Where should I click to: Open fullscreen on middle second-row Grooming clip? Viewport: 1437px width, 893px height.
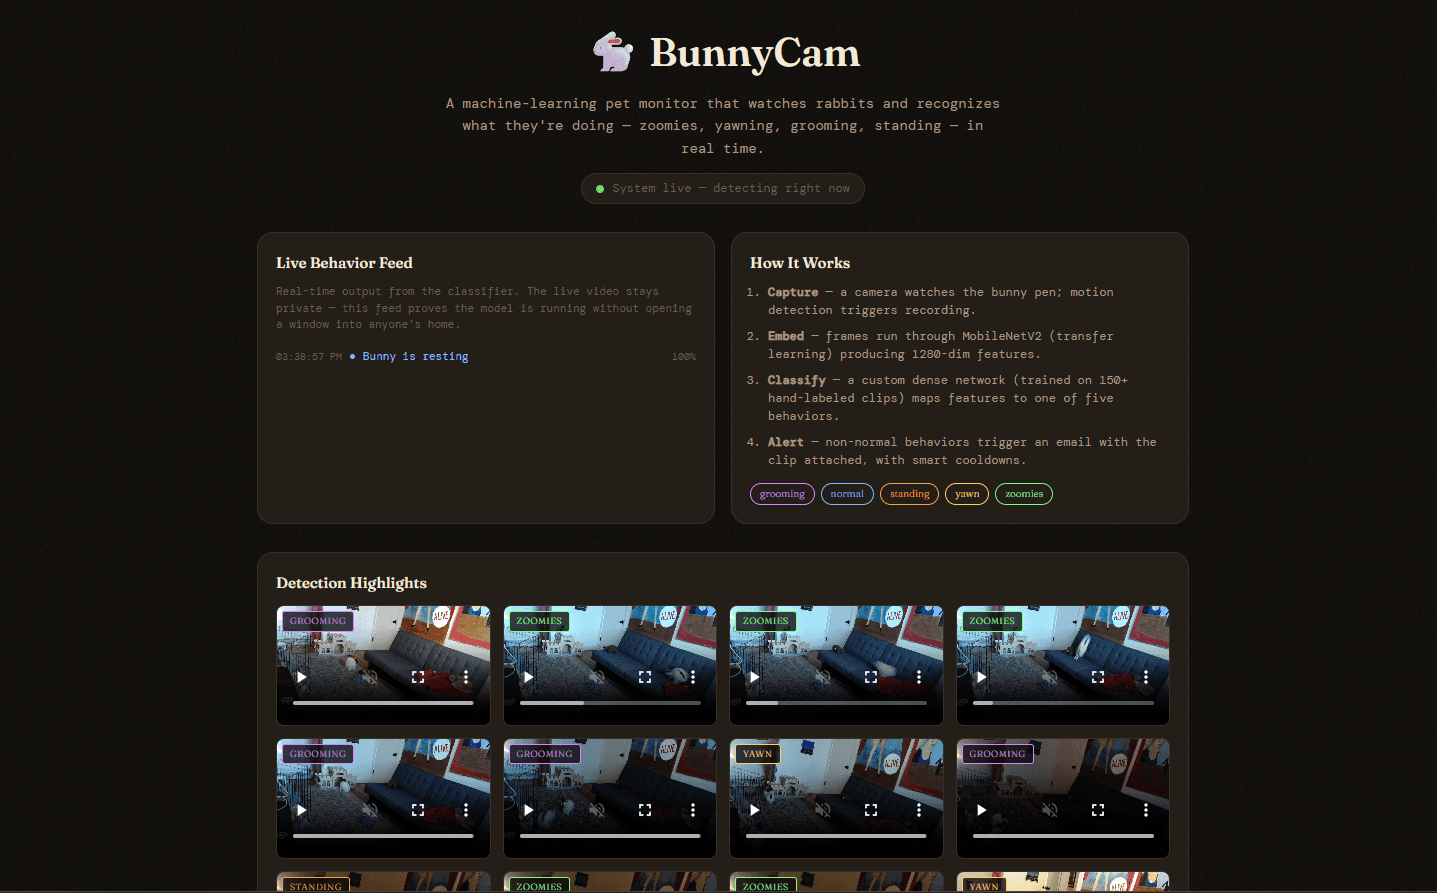click(645, 810)
